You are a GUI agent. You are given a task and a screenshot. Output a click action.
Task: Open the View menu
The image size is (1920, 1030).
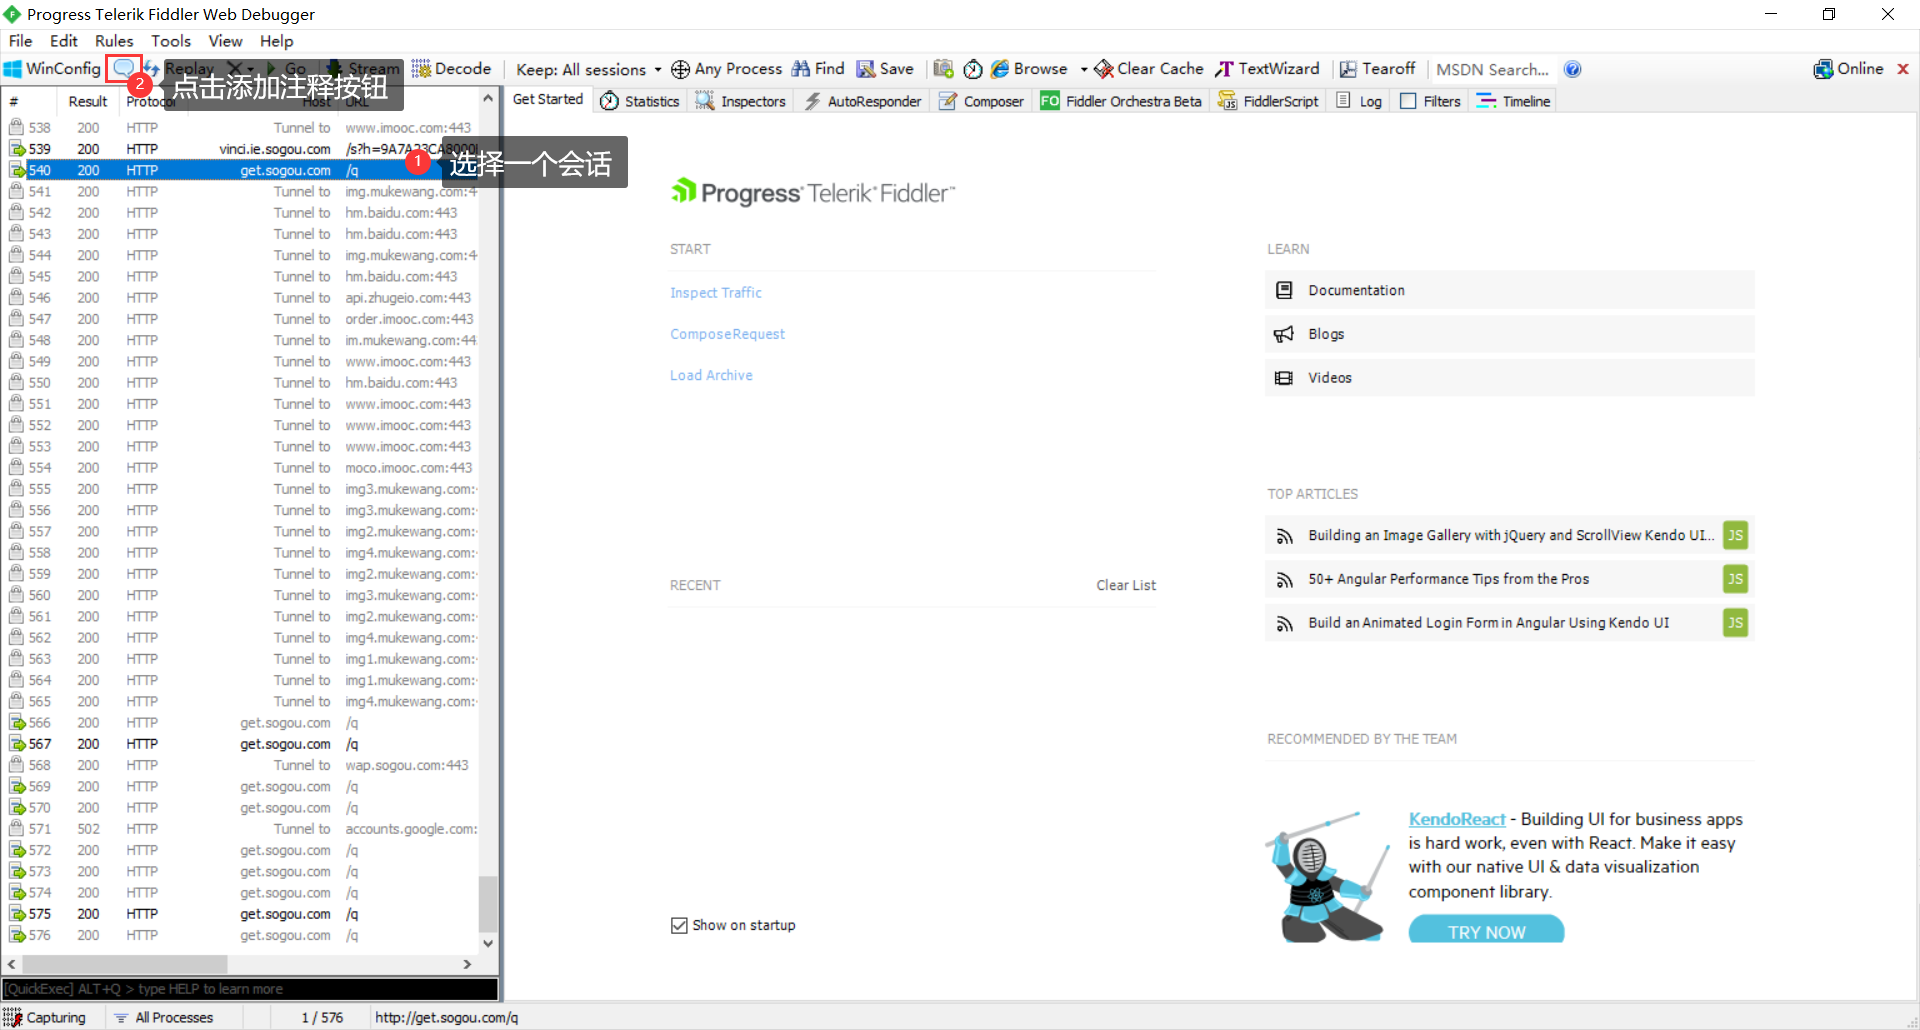coord(225,41)
